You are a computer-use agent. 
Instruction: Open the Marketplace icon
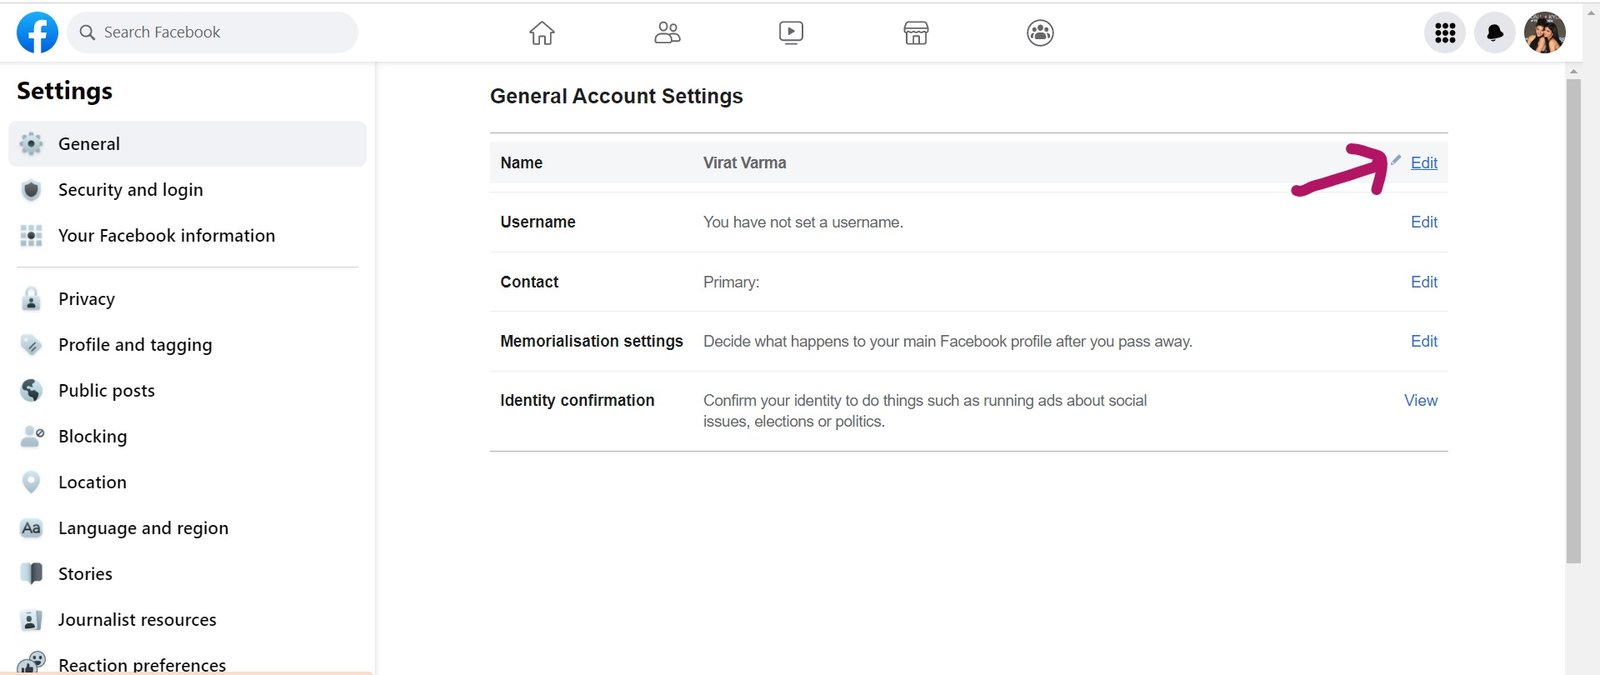click(916, 33)
